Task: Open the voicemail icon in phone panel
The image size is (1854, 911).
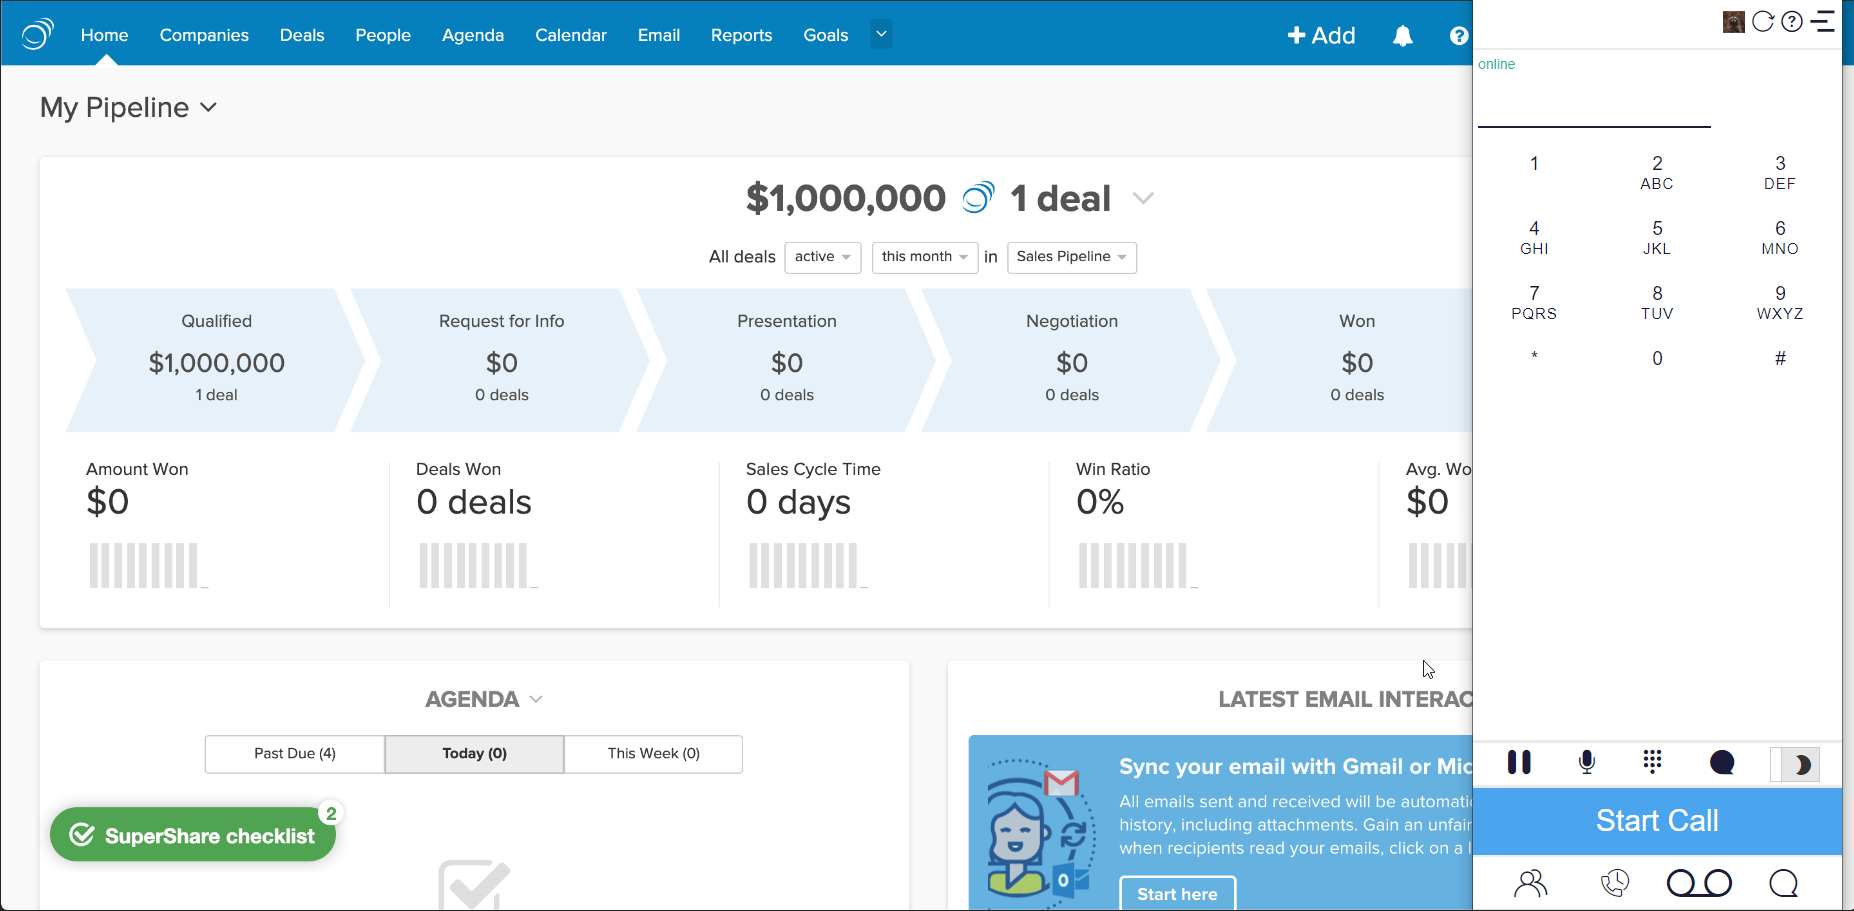Action: pos(1699,883)
